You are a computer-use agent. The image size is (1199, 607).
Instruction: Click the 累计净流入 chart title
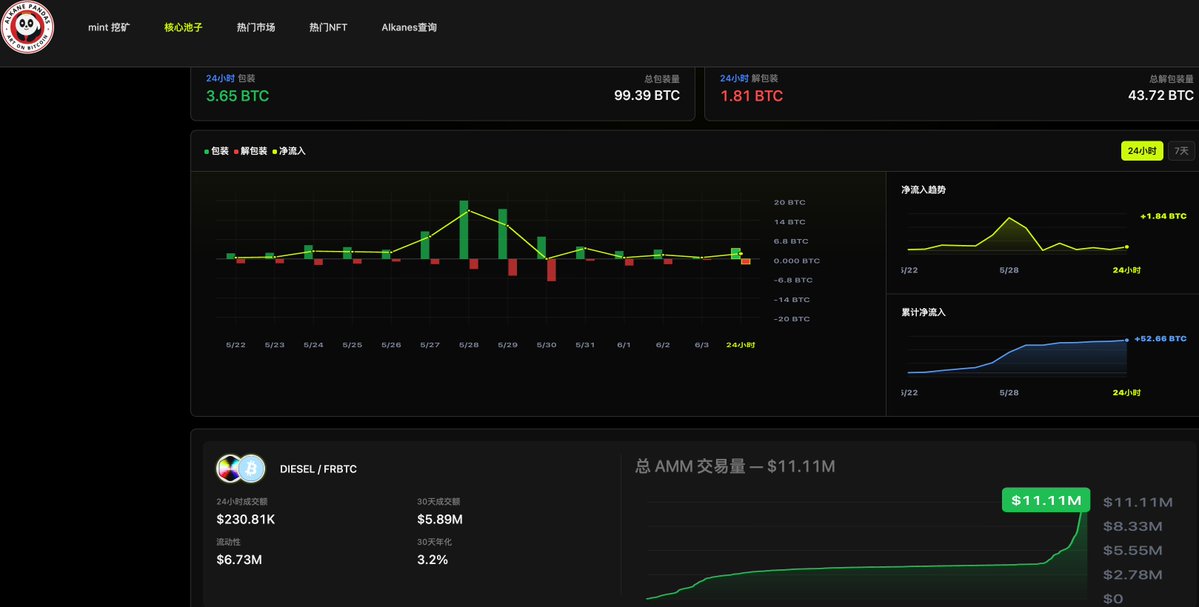point(923,313)
